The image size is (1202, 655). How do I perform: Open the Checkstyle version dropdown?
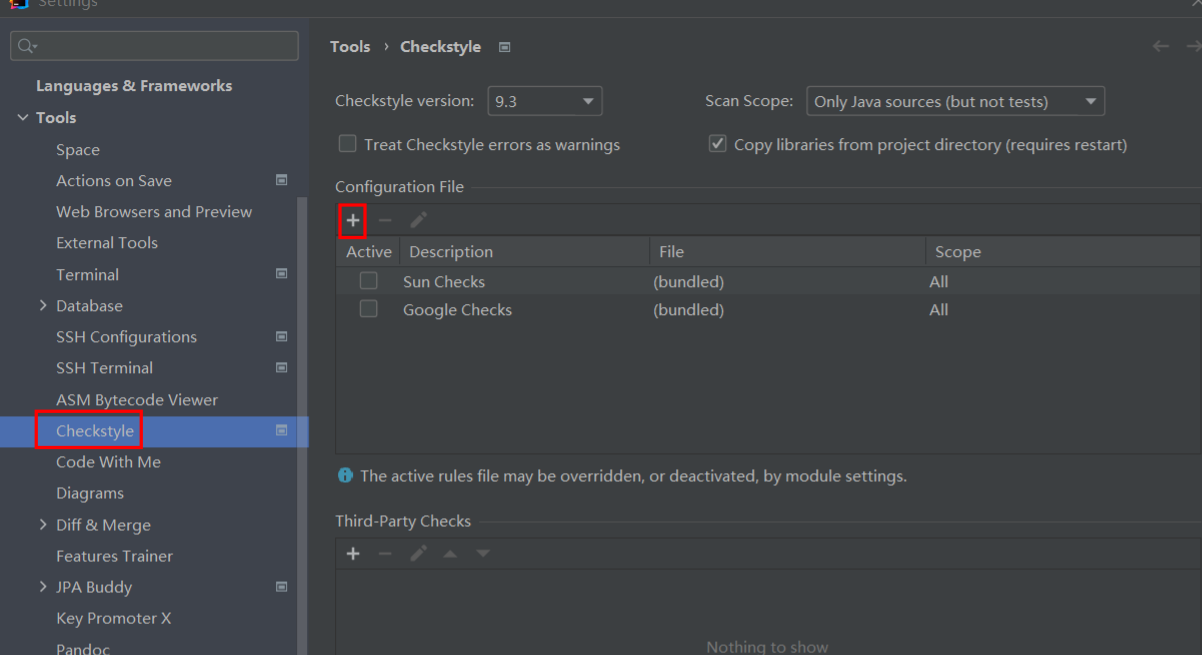coord(544,101)
